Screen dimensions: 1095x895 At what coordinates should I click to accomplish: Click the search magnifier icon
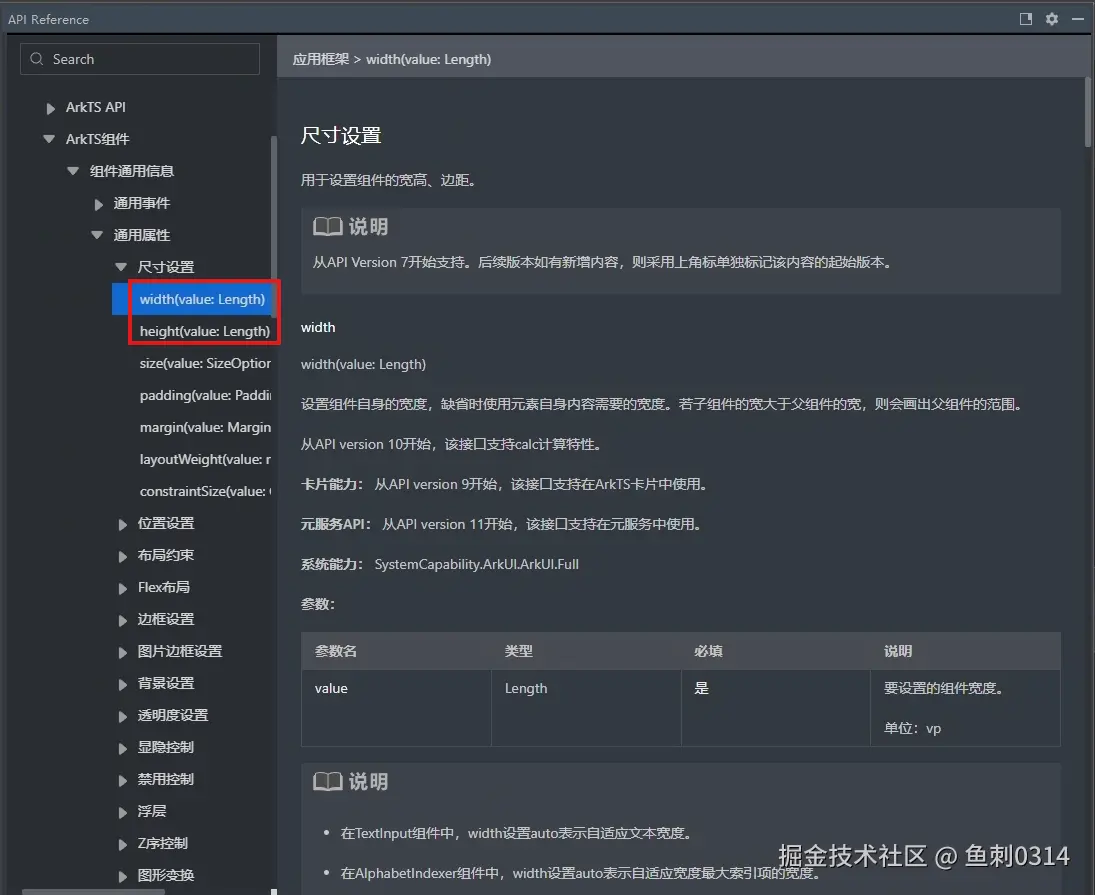tap(37, 59)
